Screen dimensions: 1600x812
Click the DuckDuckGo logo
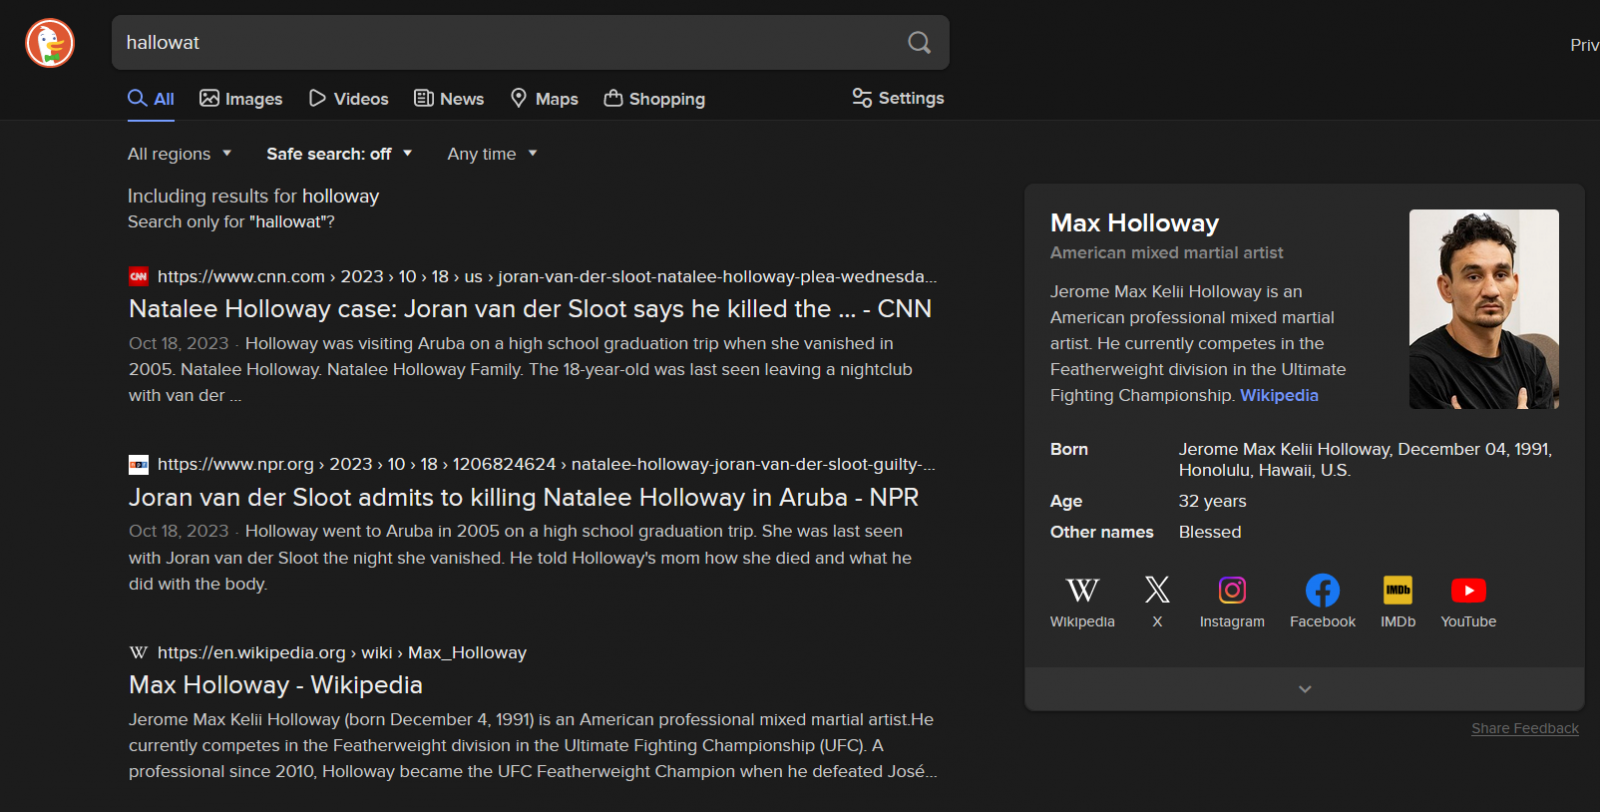point(50,43)
